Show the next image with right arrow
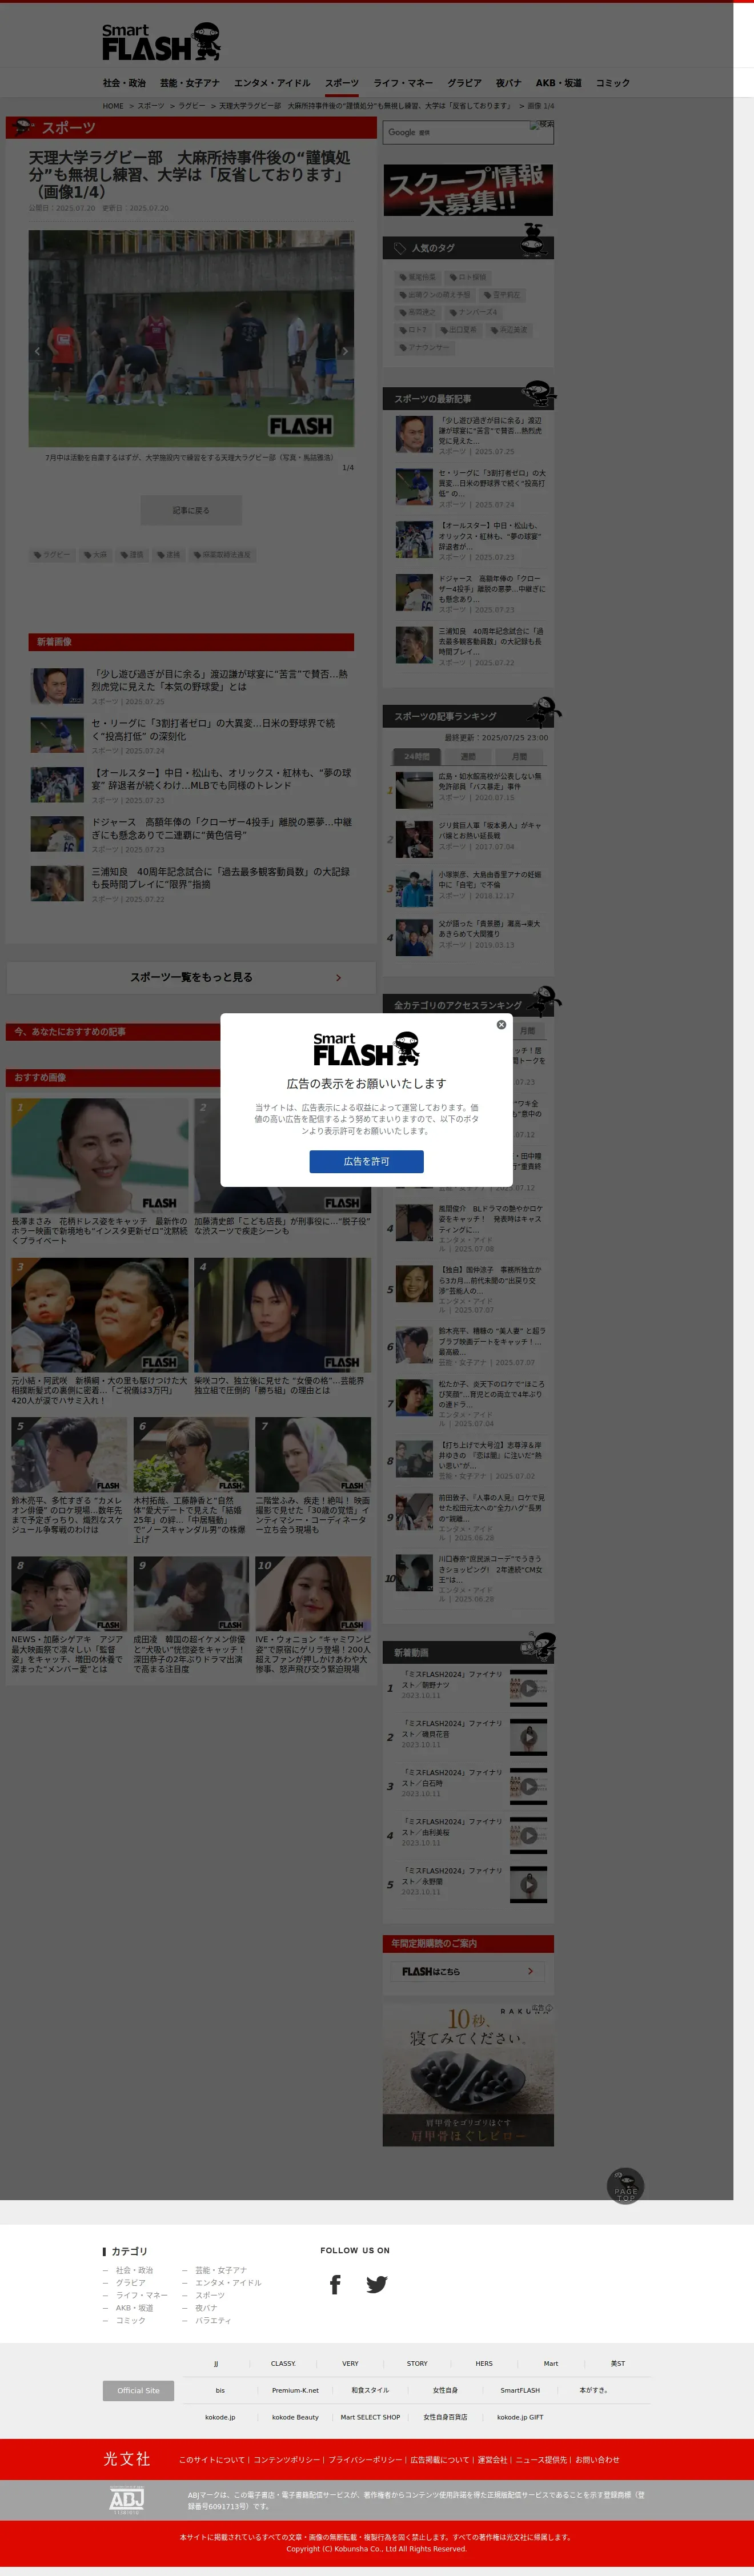The image size is (754, 2576). (x=345, y=351)
